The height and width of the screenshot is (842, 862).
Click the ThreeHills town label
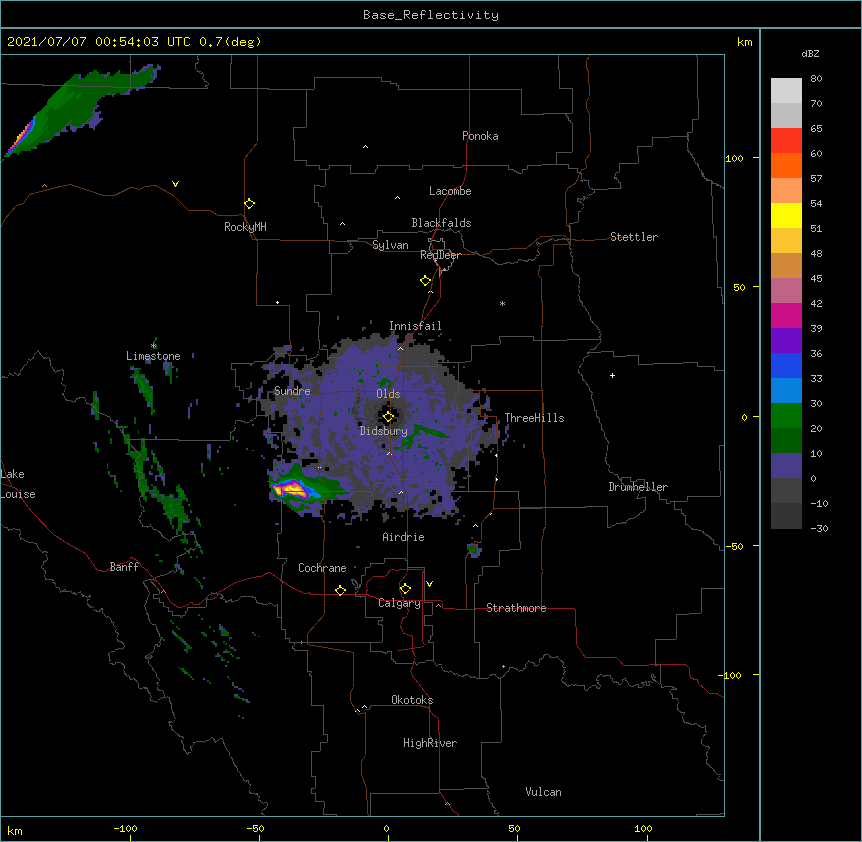pos(534,418)
